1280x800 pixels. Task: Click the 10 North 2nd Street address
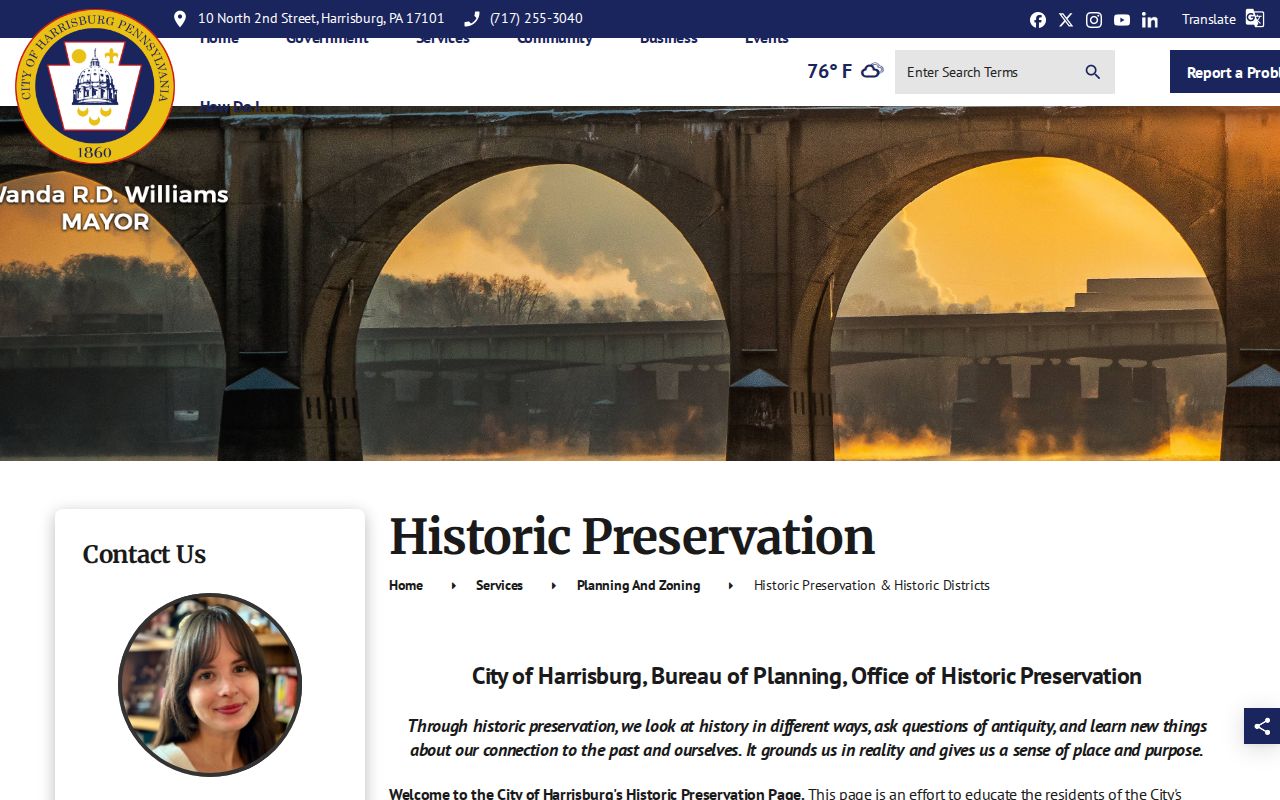coord(321,19)
